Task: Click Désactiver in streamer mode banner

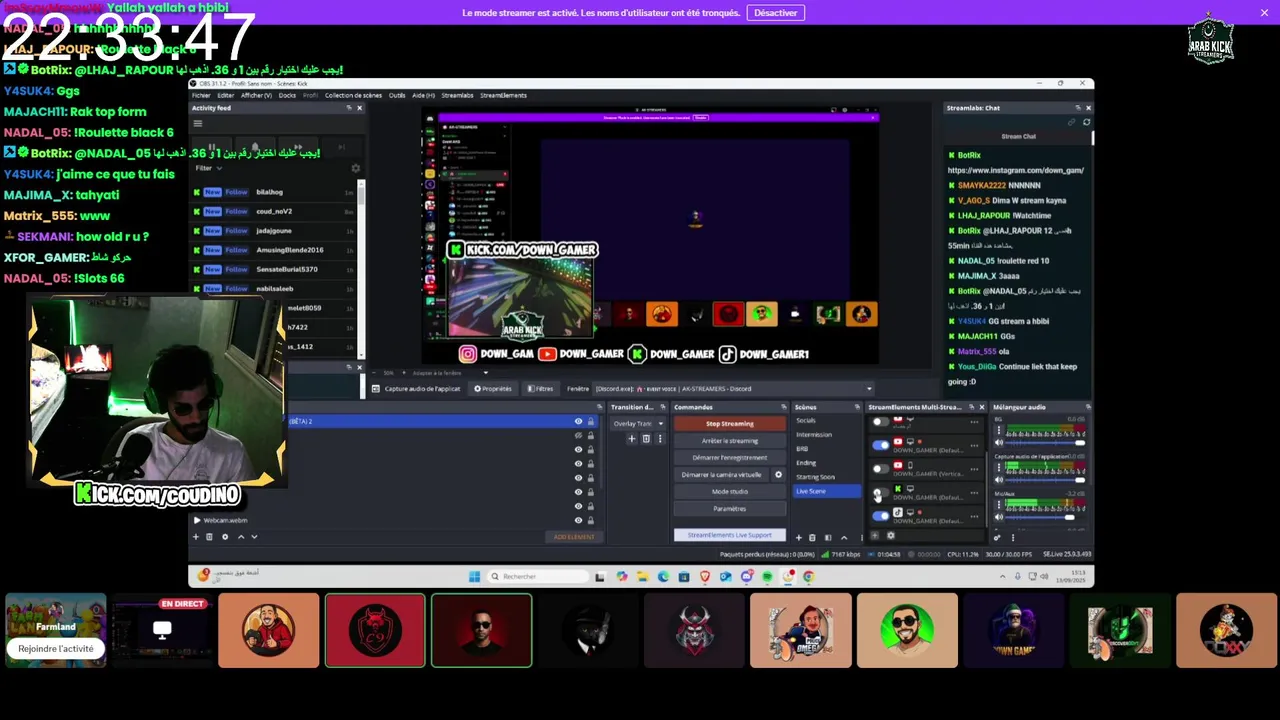Action: pyautogui.click(x=775, y=13)
